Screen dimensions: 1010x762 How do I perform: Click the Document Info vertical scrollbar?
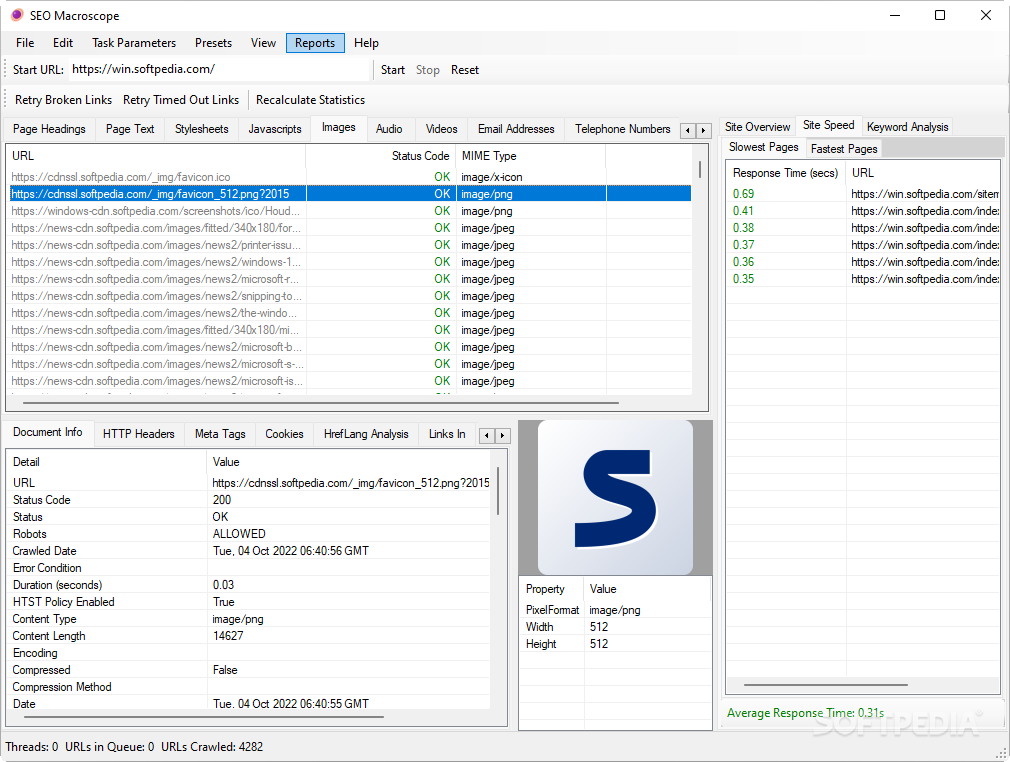[x=498, y=491]
